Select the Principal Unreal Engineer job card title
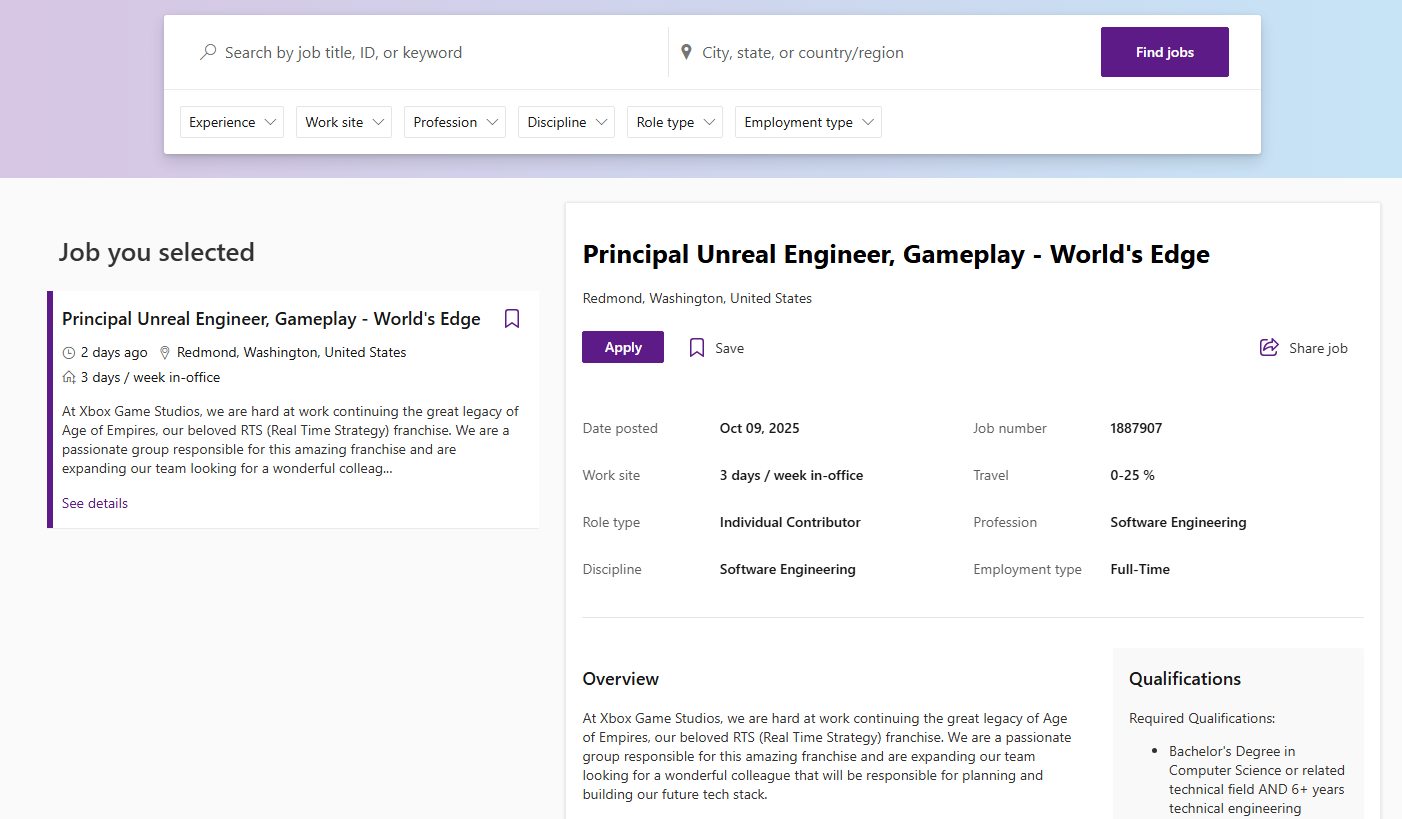1402x819 pixels. pyautogui.click(x=271, y=319)
